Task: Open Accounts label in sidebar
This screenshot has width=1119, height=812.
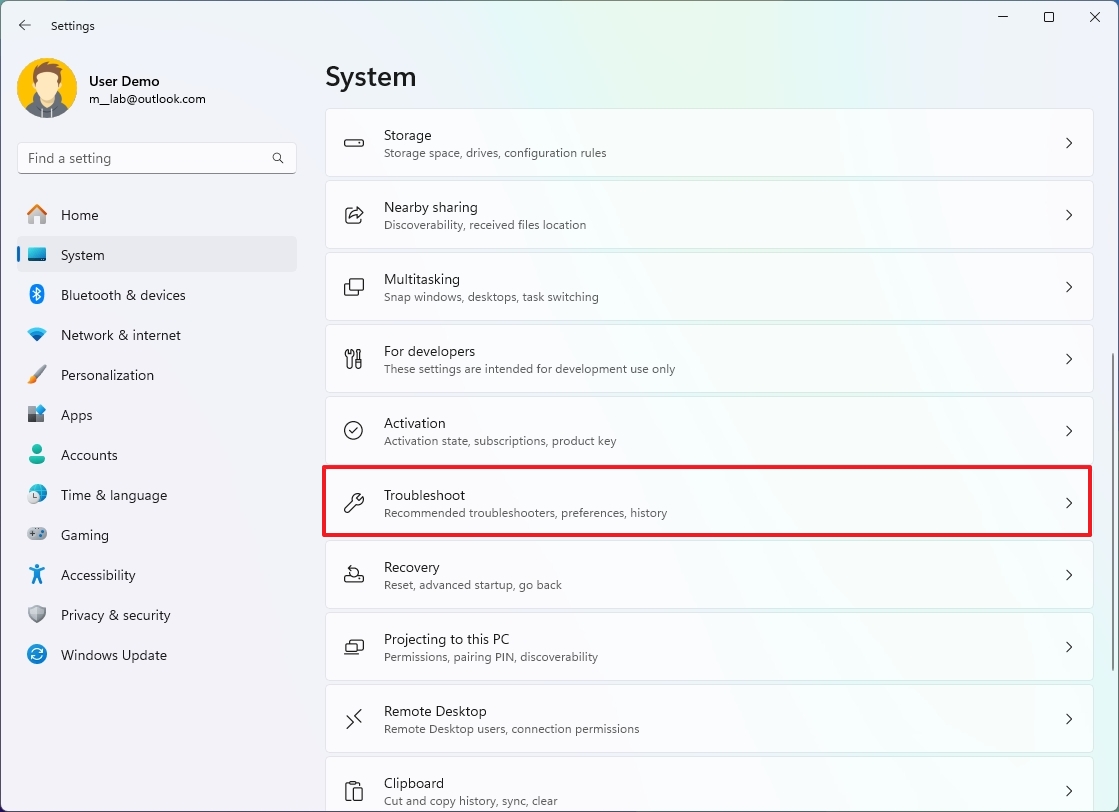Action: tap(89, 455)
